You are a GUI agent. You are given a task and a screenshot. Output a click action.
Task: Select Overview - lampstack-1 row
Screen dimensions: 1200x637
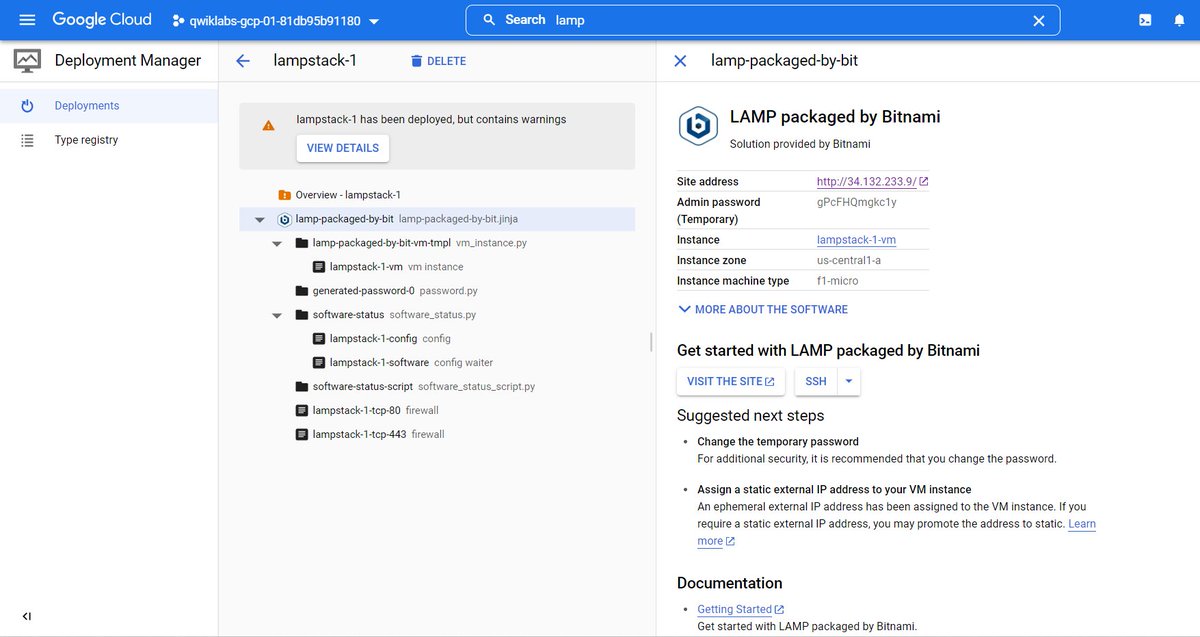pos(437,195)
